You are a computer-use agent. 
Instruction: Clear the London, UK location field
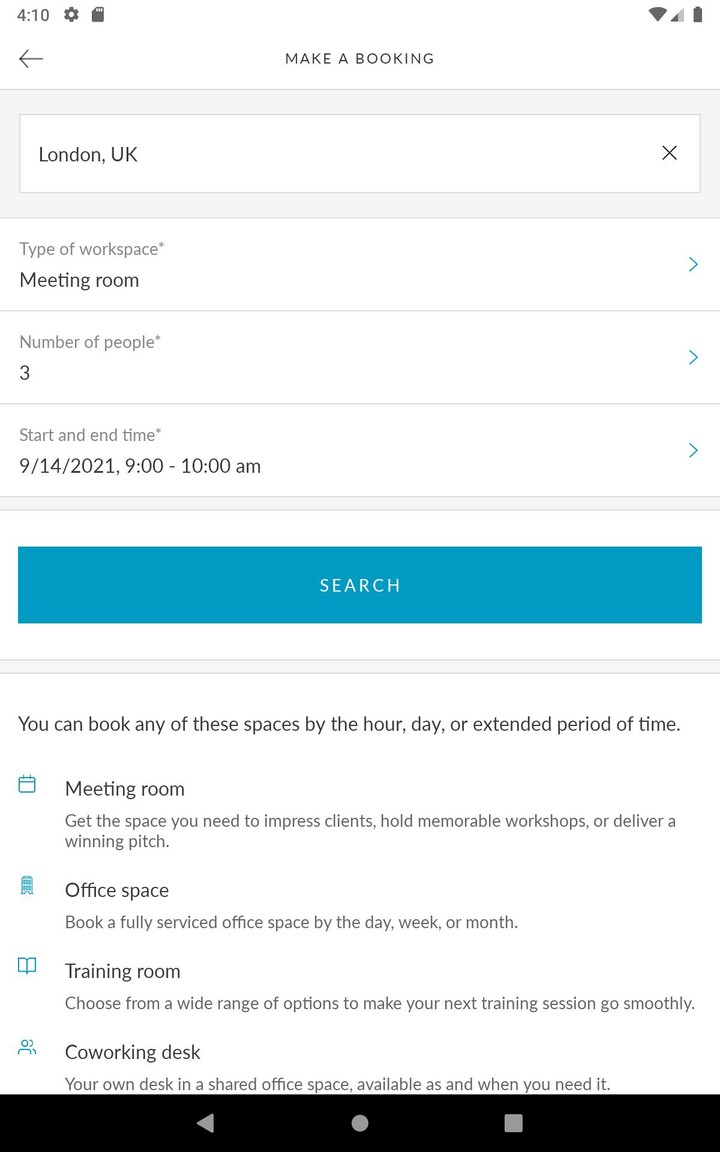669,153
